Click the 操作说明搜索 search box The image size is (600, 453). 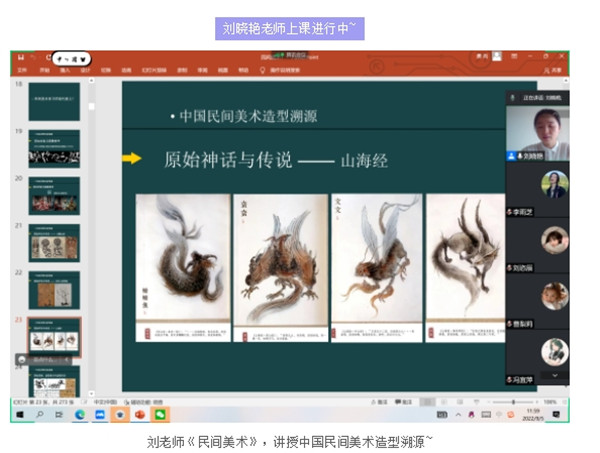click(285, 70)
